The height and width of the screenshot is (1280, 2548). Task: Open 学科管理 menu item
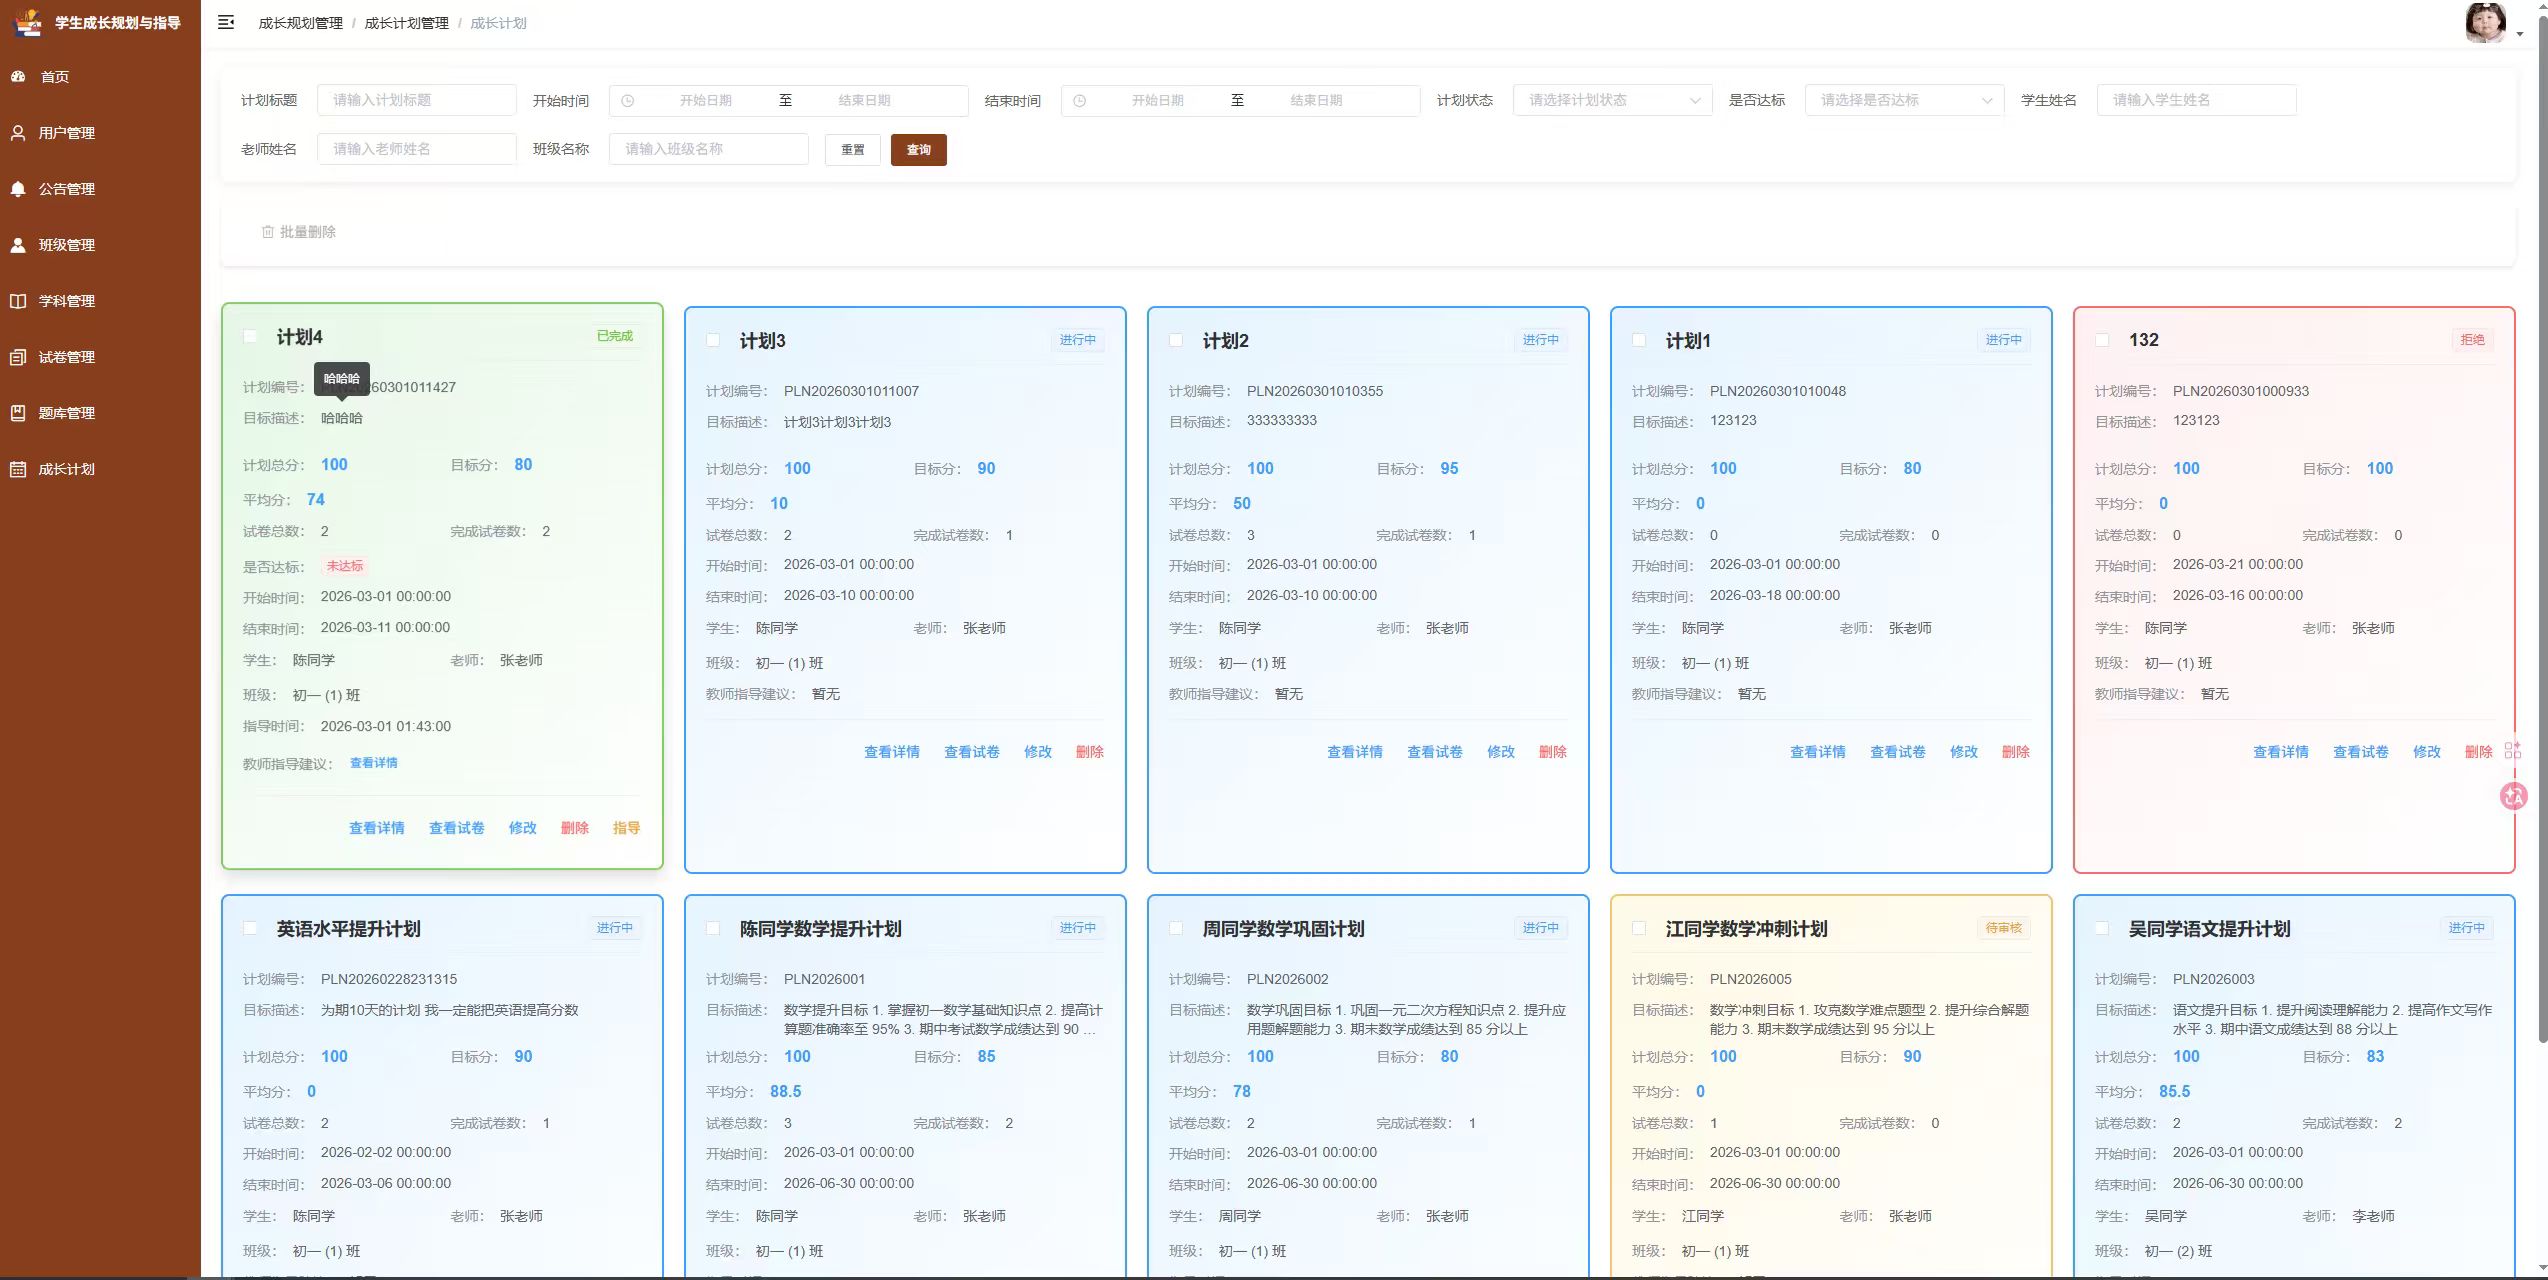pos(100,301)
